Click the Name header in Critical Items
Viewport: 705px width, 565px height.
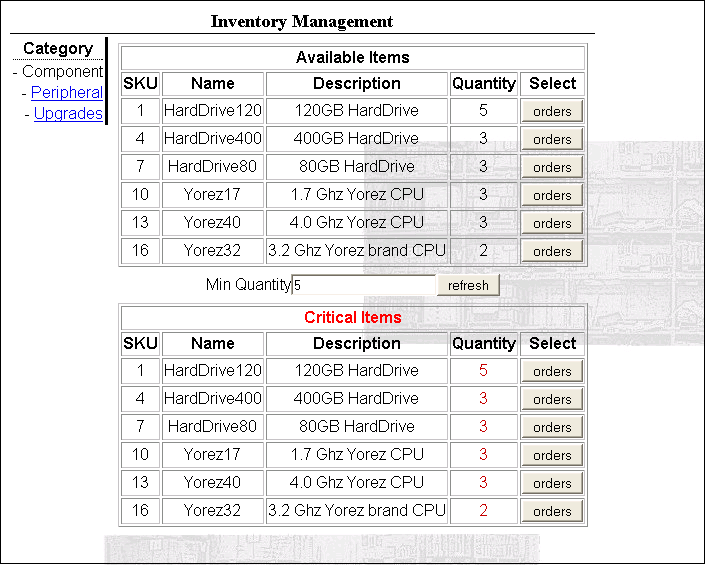[213, 343]
